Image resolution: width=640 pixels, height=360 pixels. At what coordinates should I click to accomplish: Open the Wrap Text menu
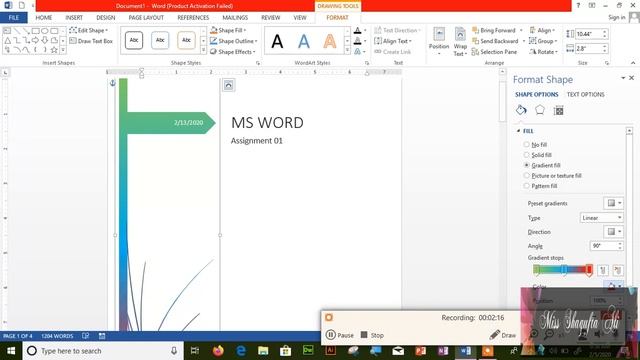point(460,41)
